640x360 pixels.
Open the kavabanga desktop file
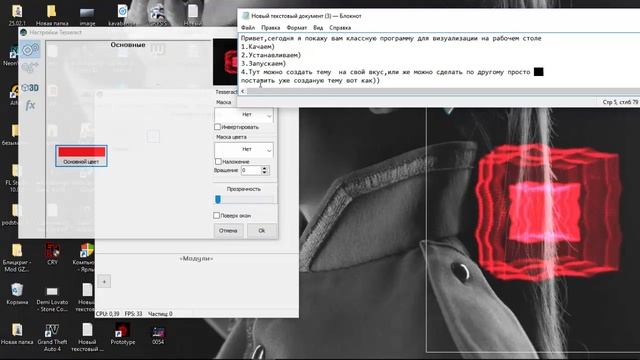pyautogui.click(x=122, y=15)
